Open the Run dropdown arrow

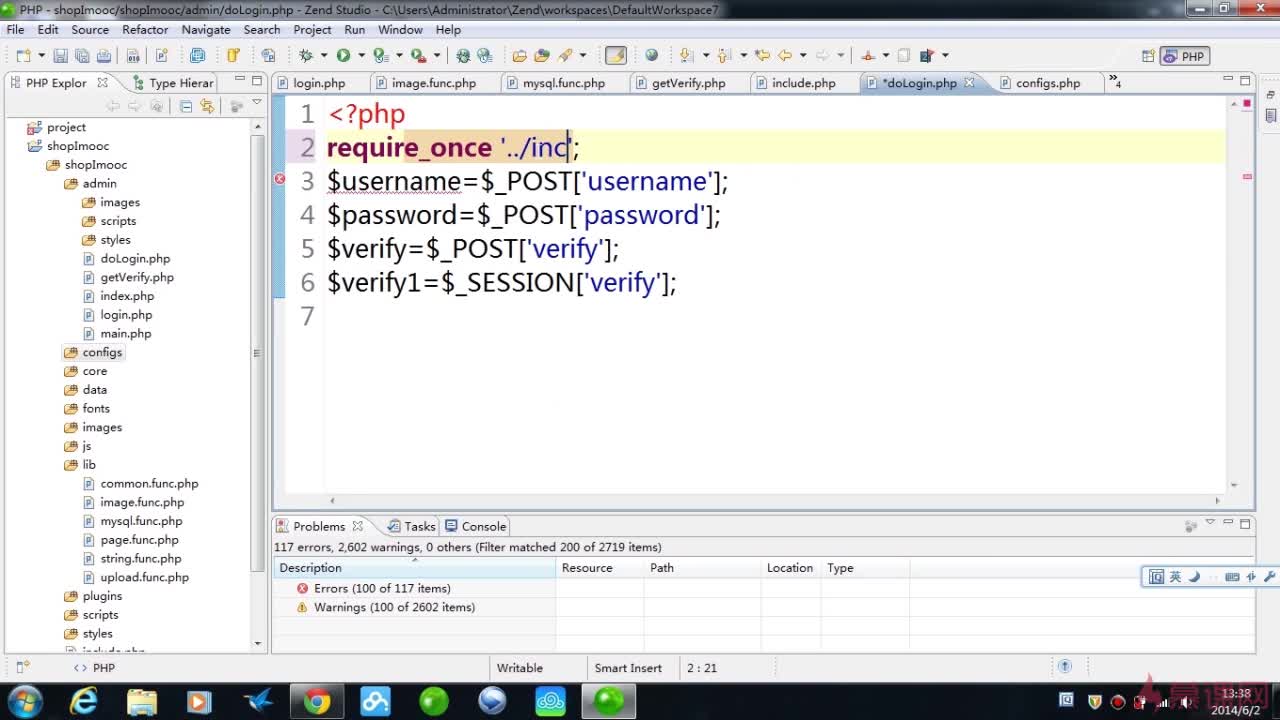[x=361, y=56]
